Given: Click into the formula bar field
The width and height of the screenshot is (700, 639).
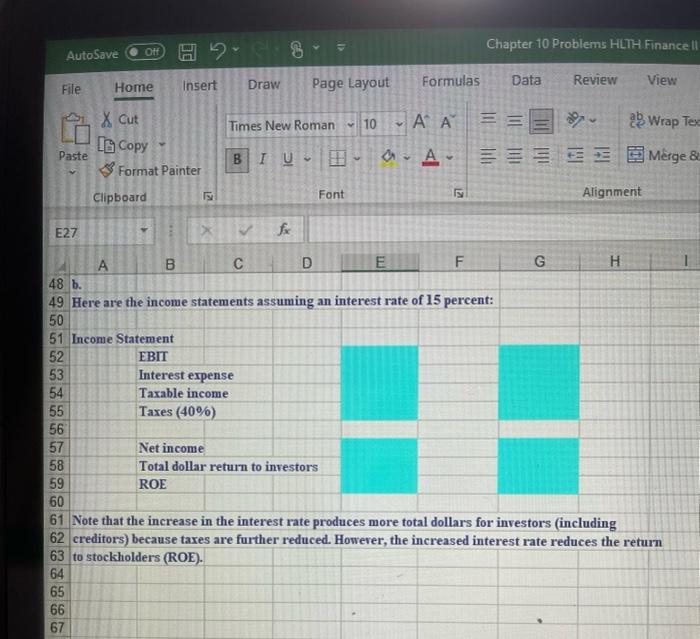Looking at the screenshot, I should pyautogui.click(x=504, y=229).
